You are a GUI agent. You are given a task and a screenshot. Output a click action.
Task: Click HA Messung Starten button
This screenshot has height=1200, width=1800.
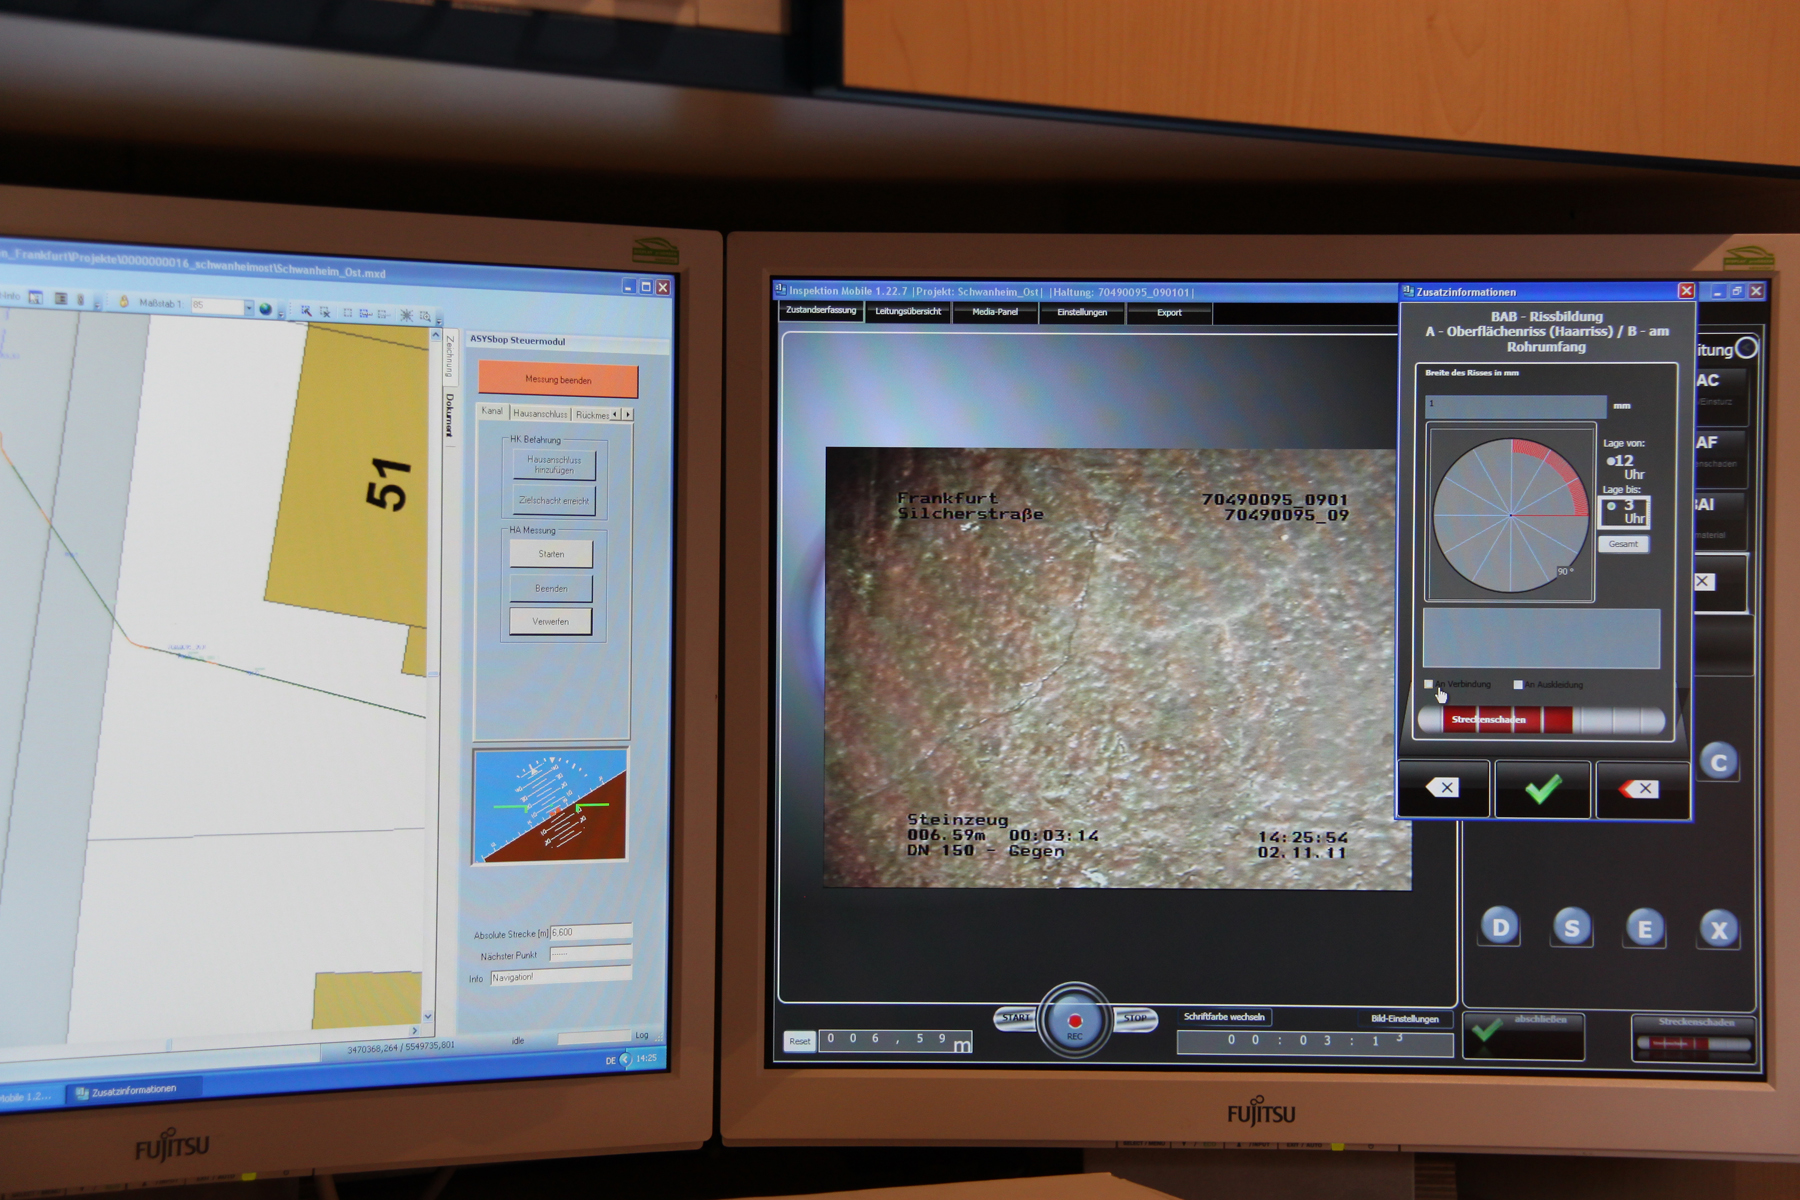pos(551,554)
